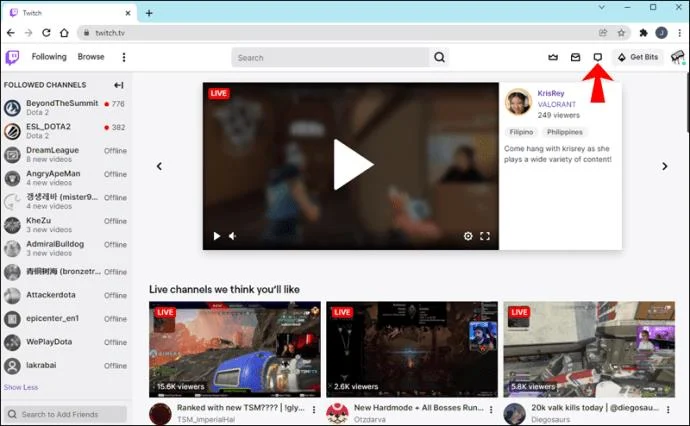
Task: Click the top Search field
Action: pyautogui.click(x=330, y=58)
